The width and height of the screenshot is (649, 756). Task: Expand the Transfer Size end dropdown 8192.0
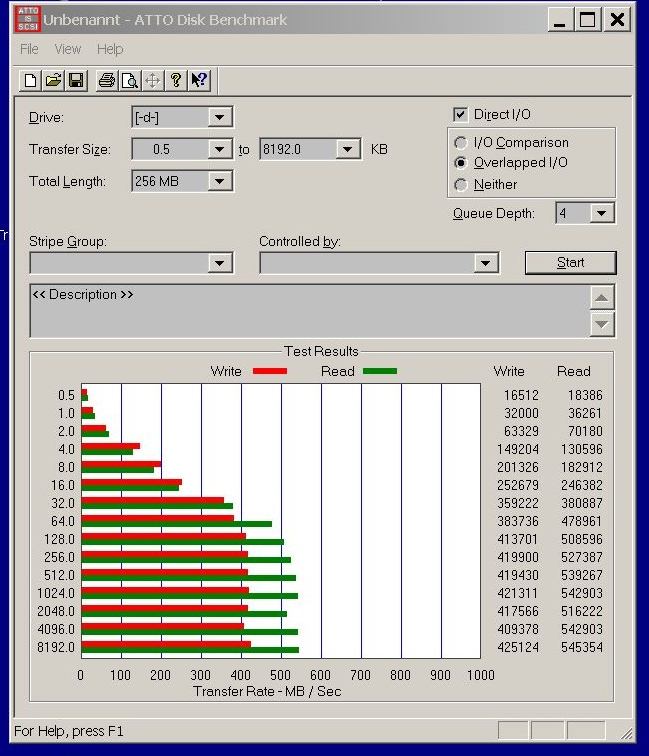coord(348,149)
